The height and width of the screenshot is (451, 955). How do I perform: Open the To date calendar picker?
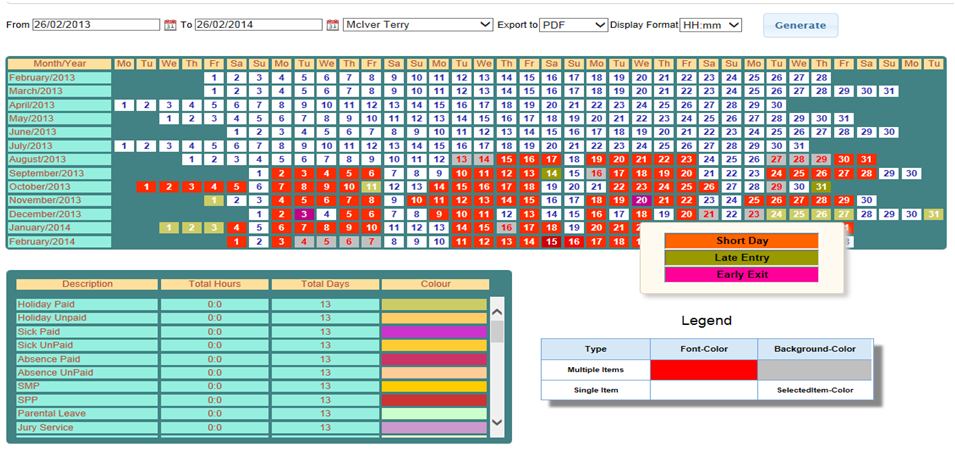pos(333,25)
